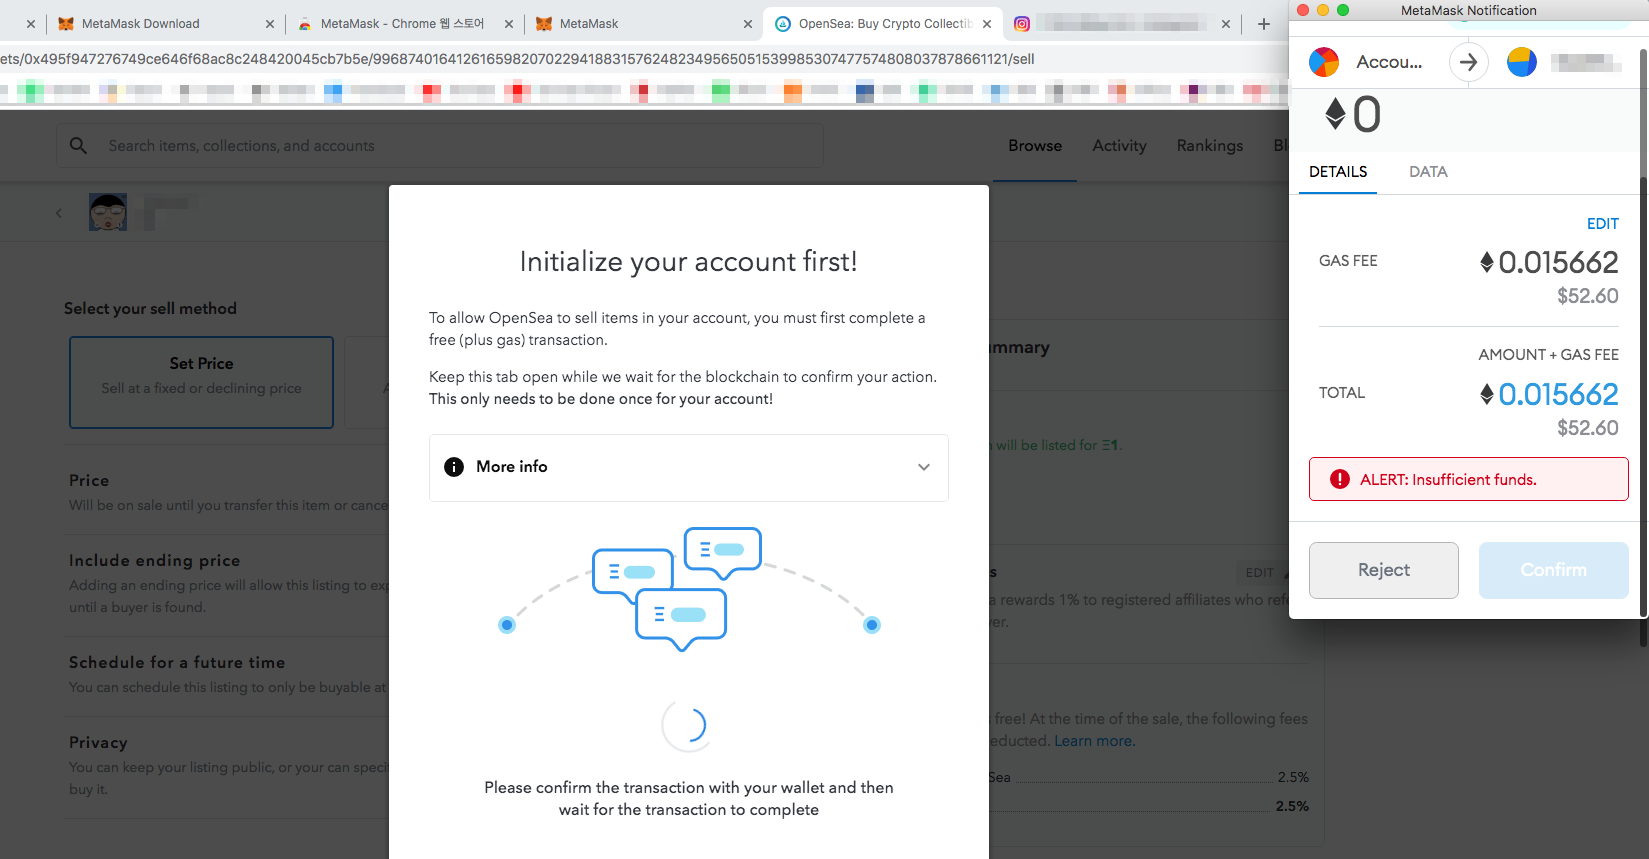Click the Ethereum diamond beside zero amount
The height and width of the screenshot is (859, 1649).
pos(1335,113)
